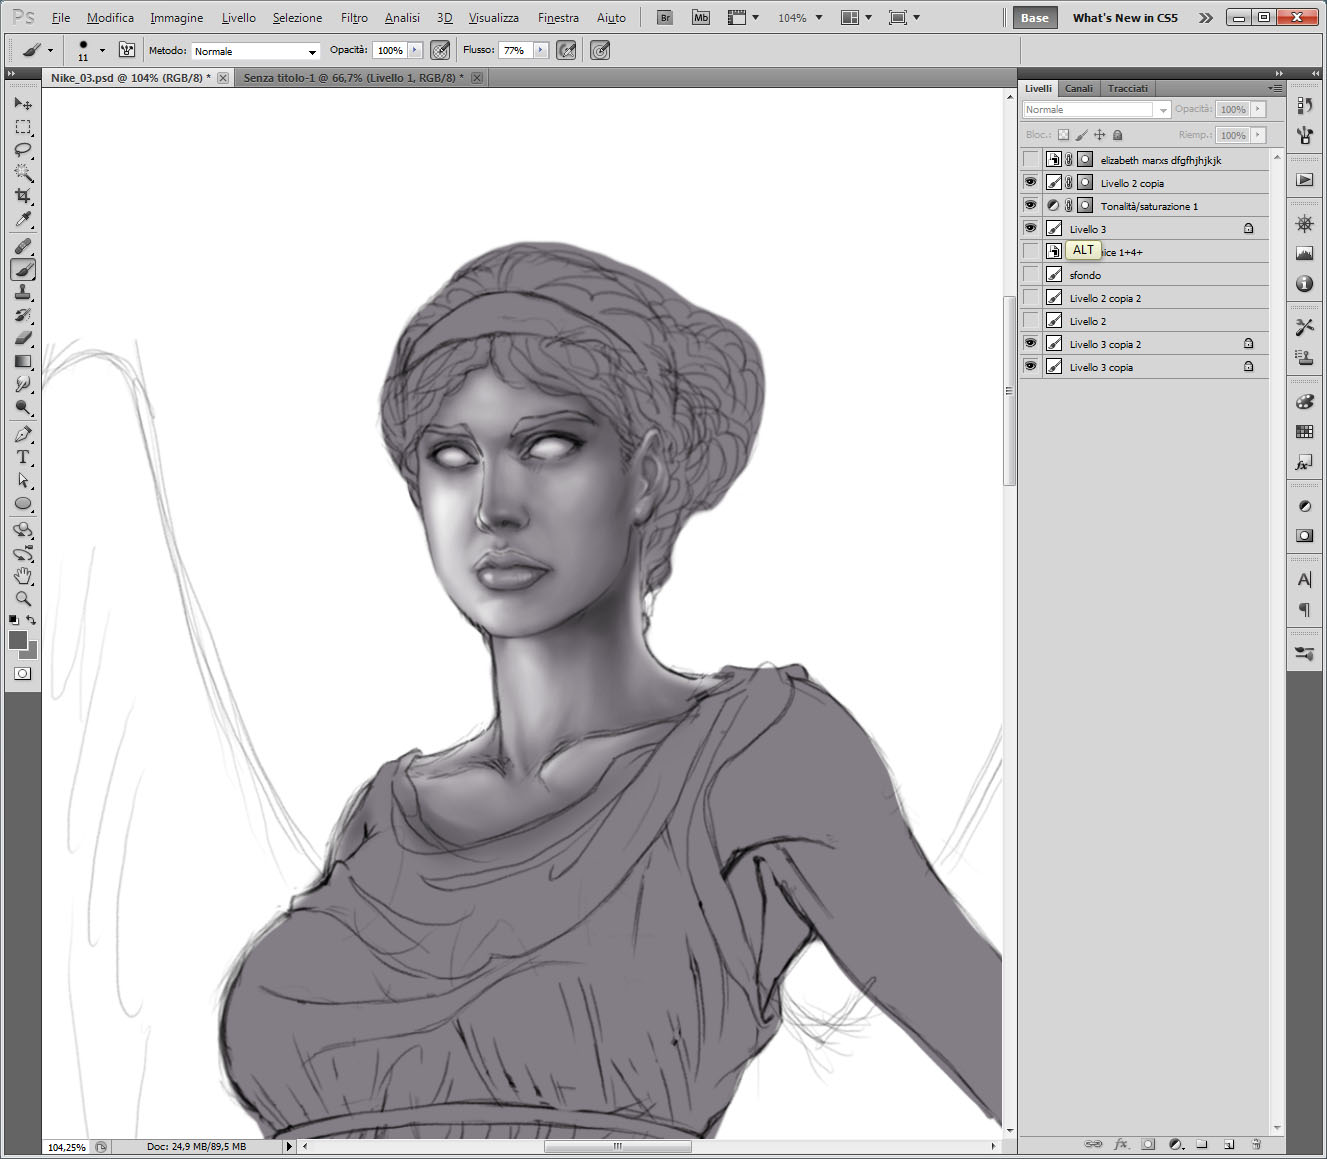Screen dimensions: 1327x1159
Task: Open the Metodo blending mode dropdown
Action: pos(256,51)
